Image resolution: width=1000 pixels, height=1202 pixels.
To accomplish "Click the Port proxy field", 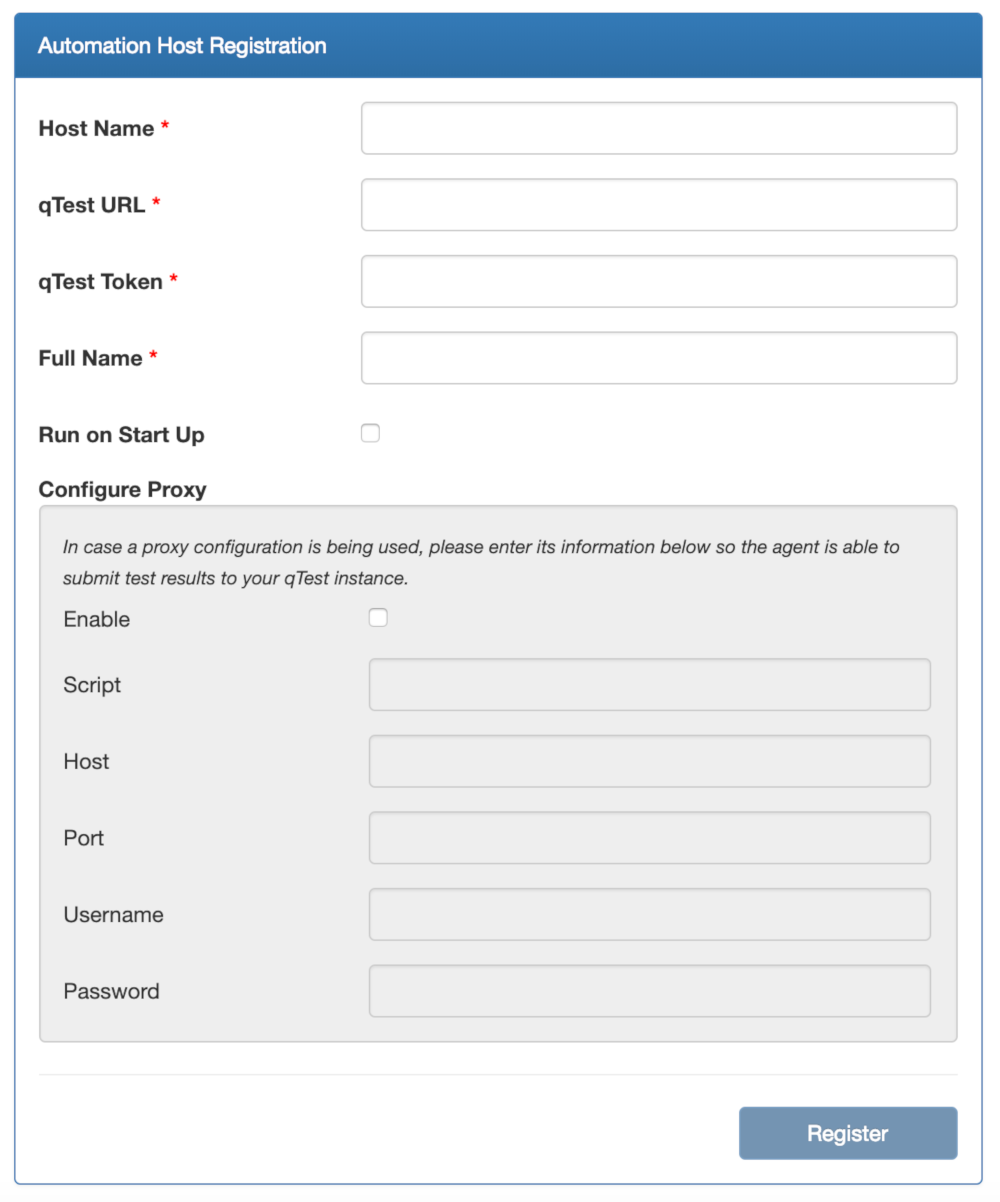I will pos(650,837).
